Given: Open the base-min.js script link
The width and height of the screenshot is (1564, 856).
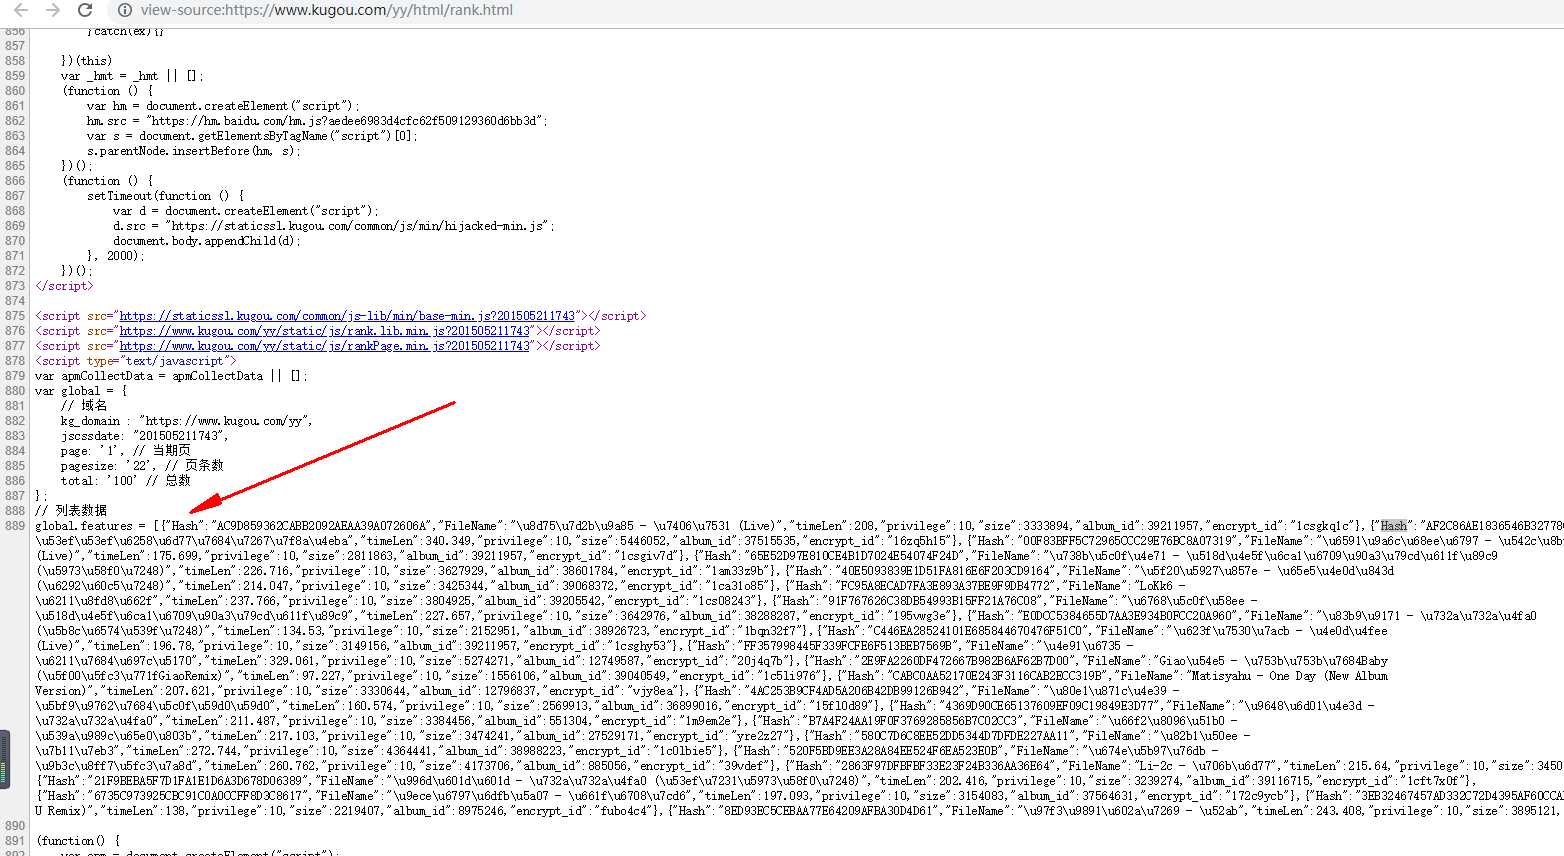Looking at the screenshot, I should 347,316.
